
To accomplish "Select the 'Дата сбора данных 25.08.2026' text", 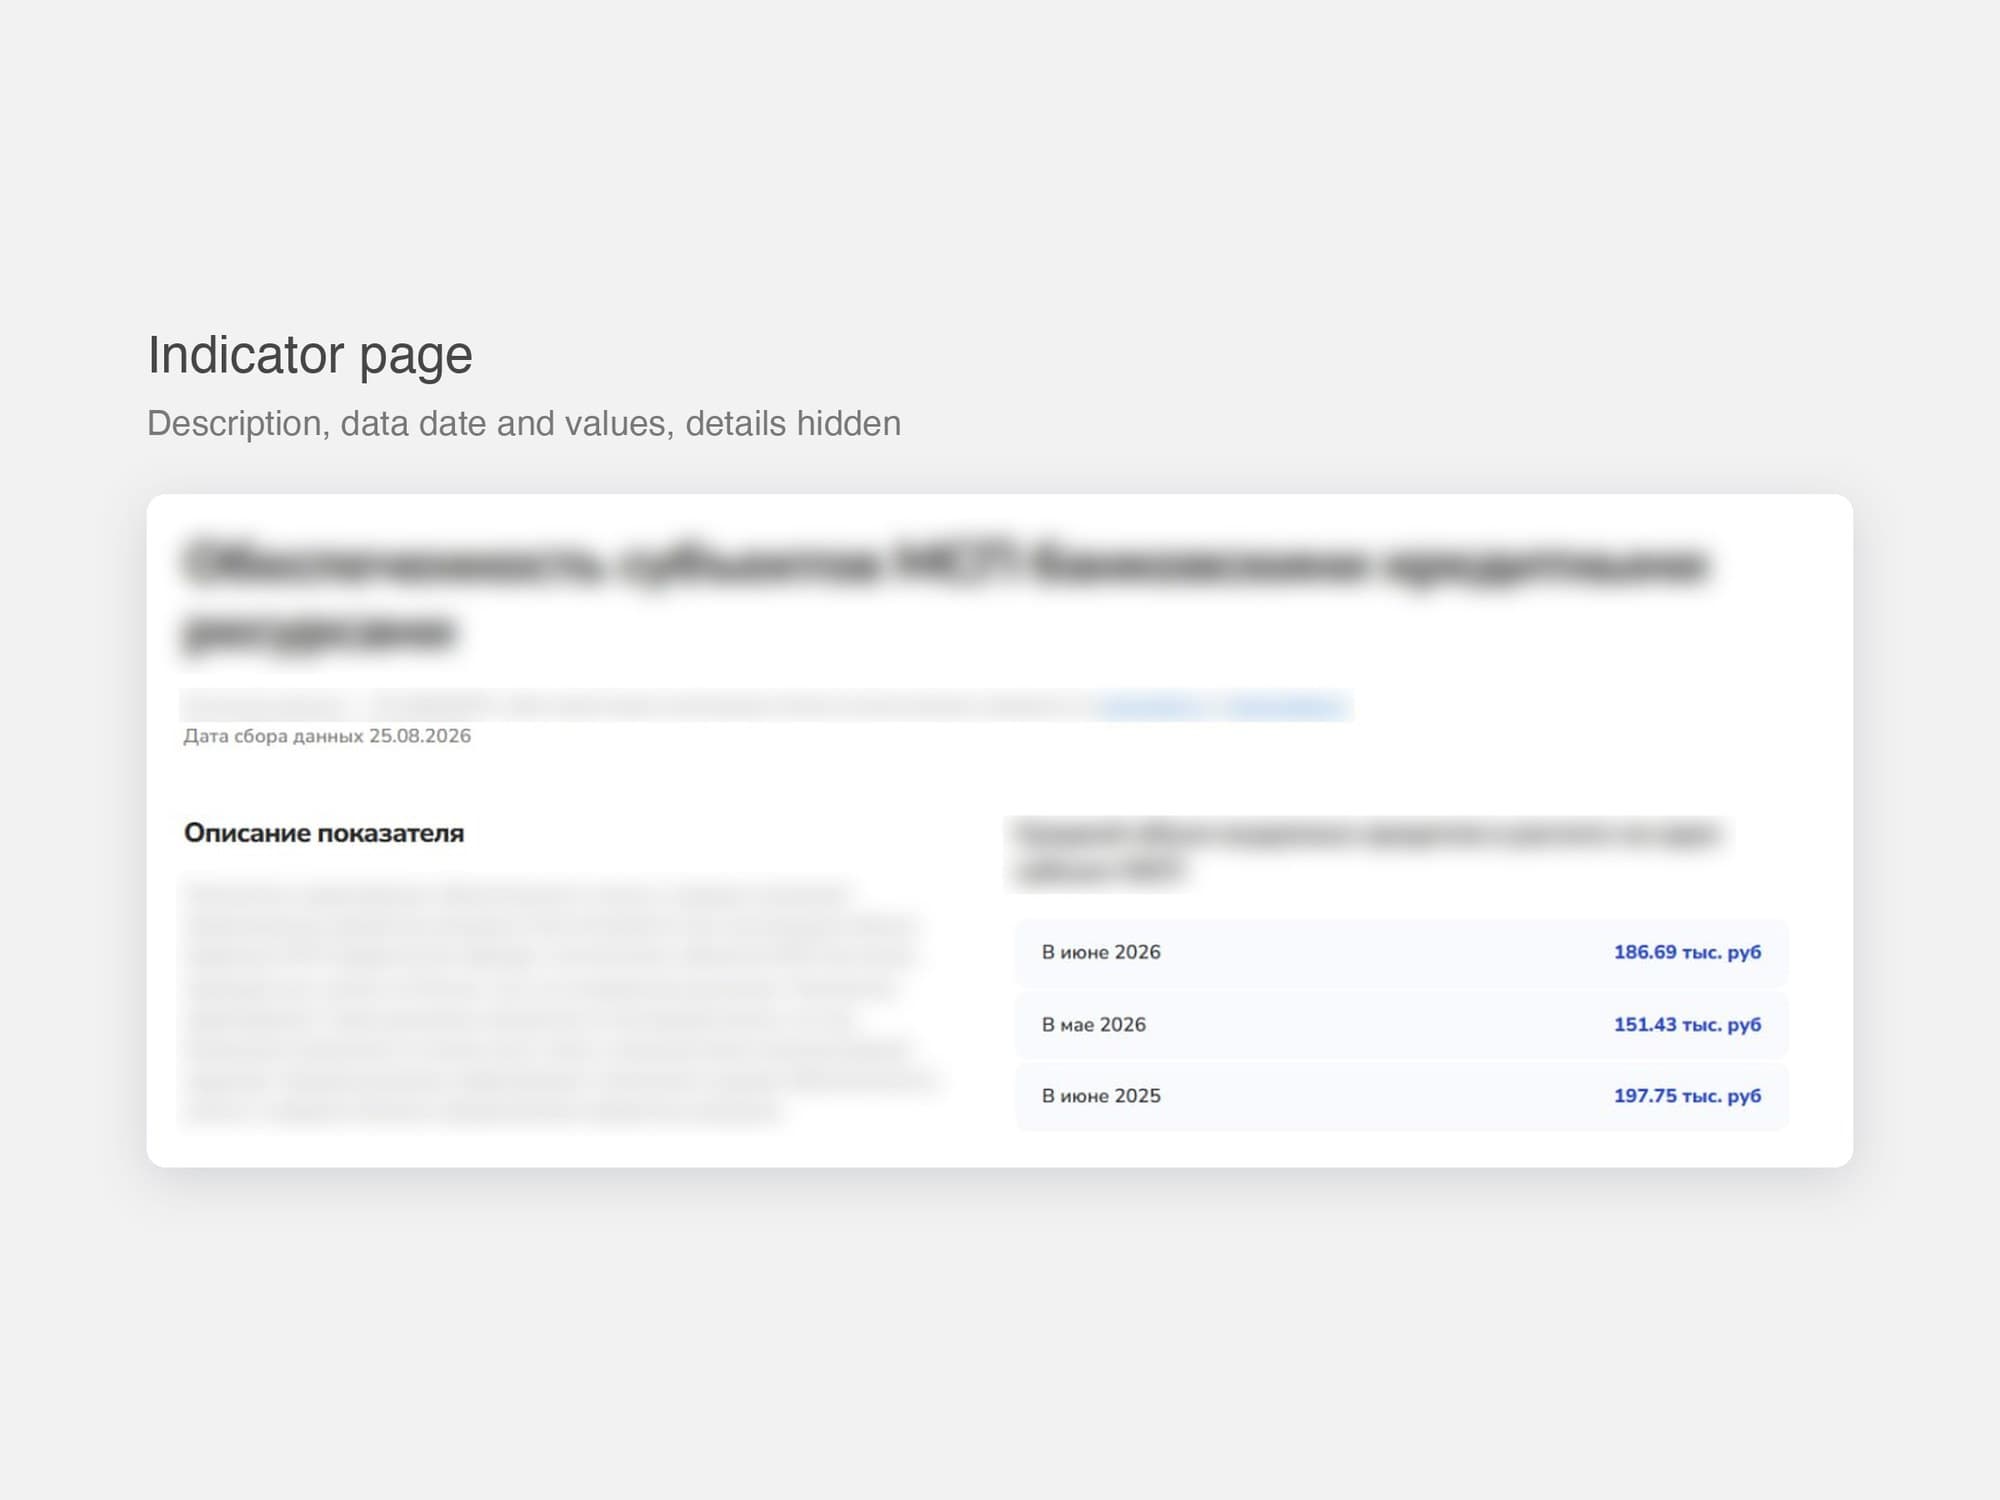I will 327,736.
